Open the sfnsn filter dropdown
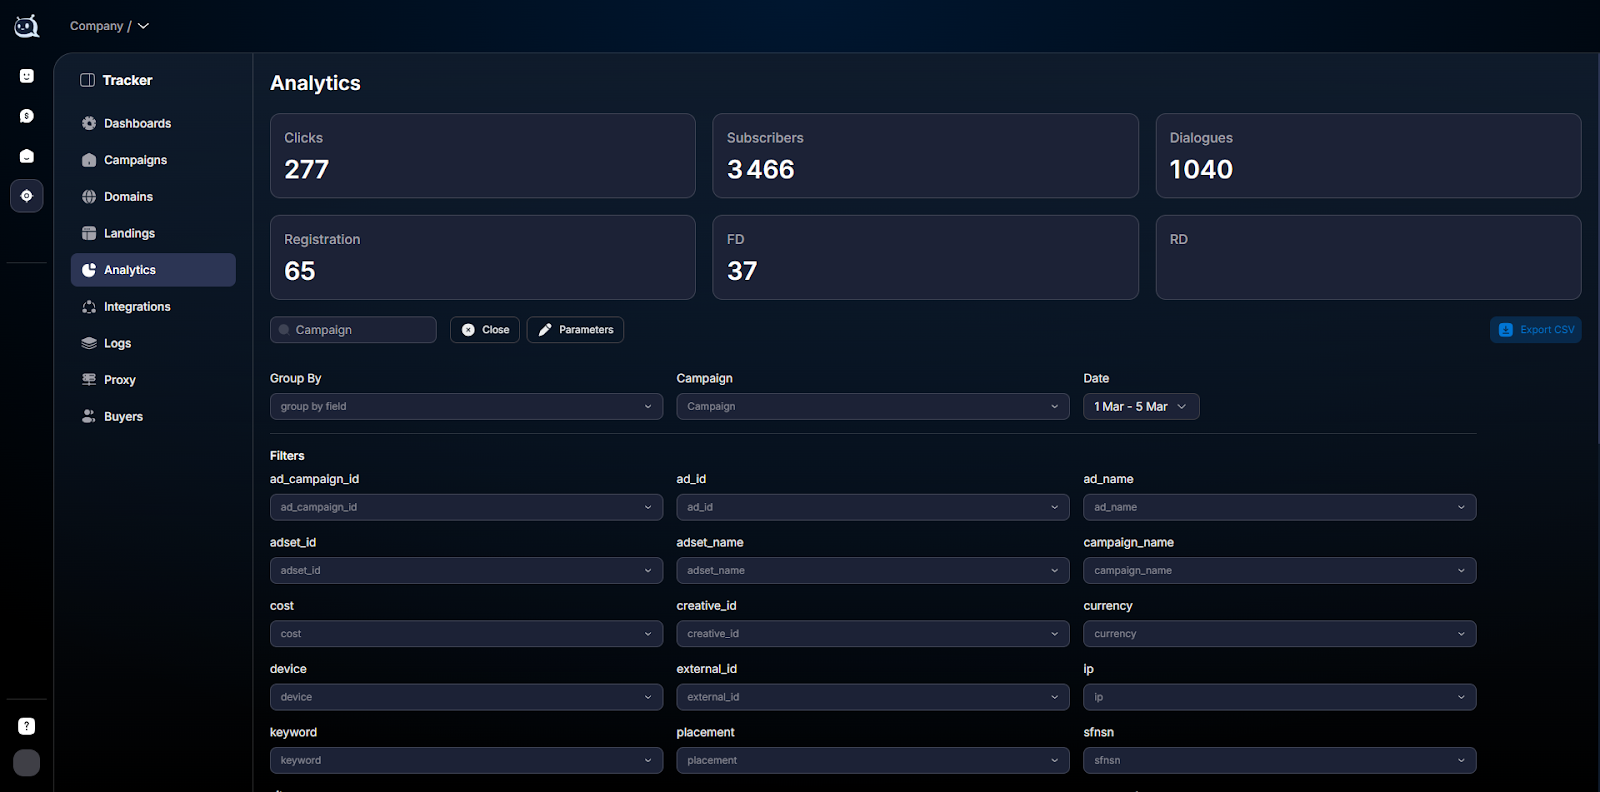1600x792 pixels. click(x=1279, y=761)
